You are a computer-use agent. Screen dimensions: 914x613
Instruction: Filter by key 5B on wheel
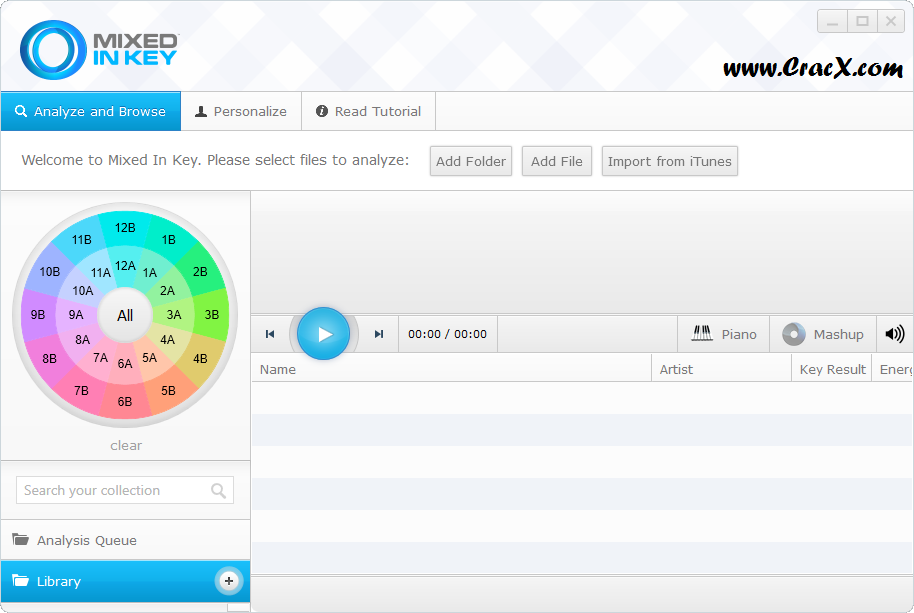click(168, 390)
